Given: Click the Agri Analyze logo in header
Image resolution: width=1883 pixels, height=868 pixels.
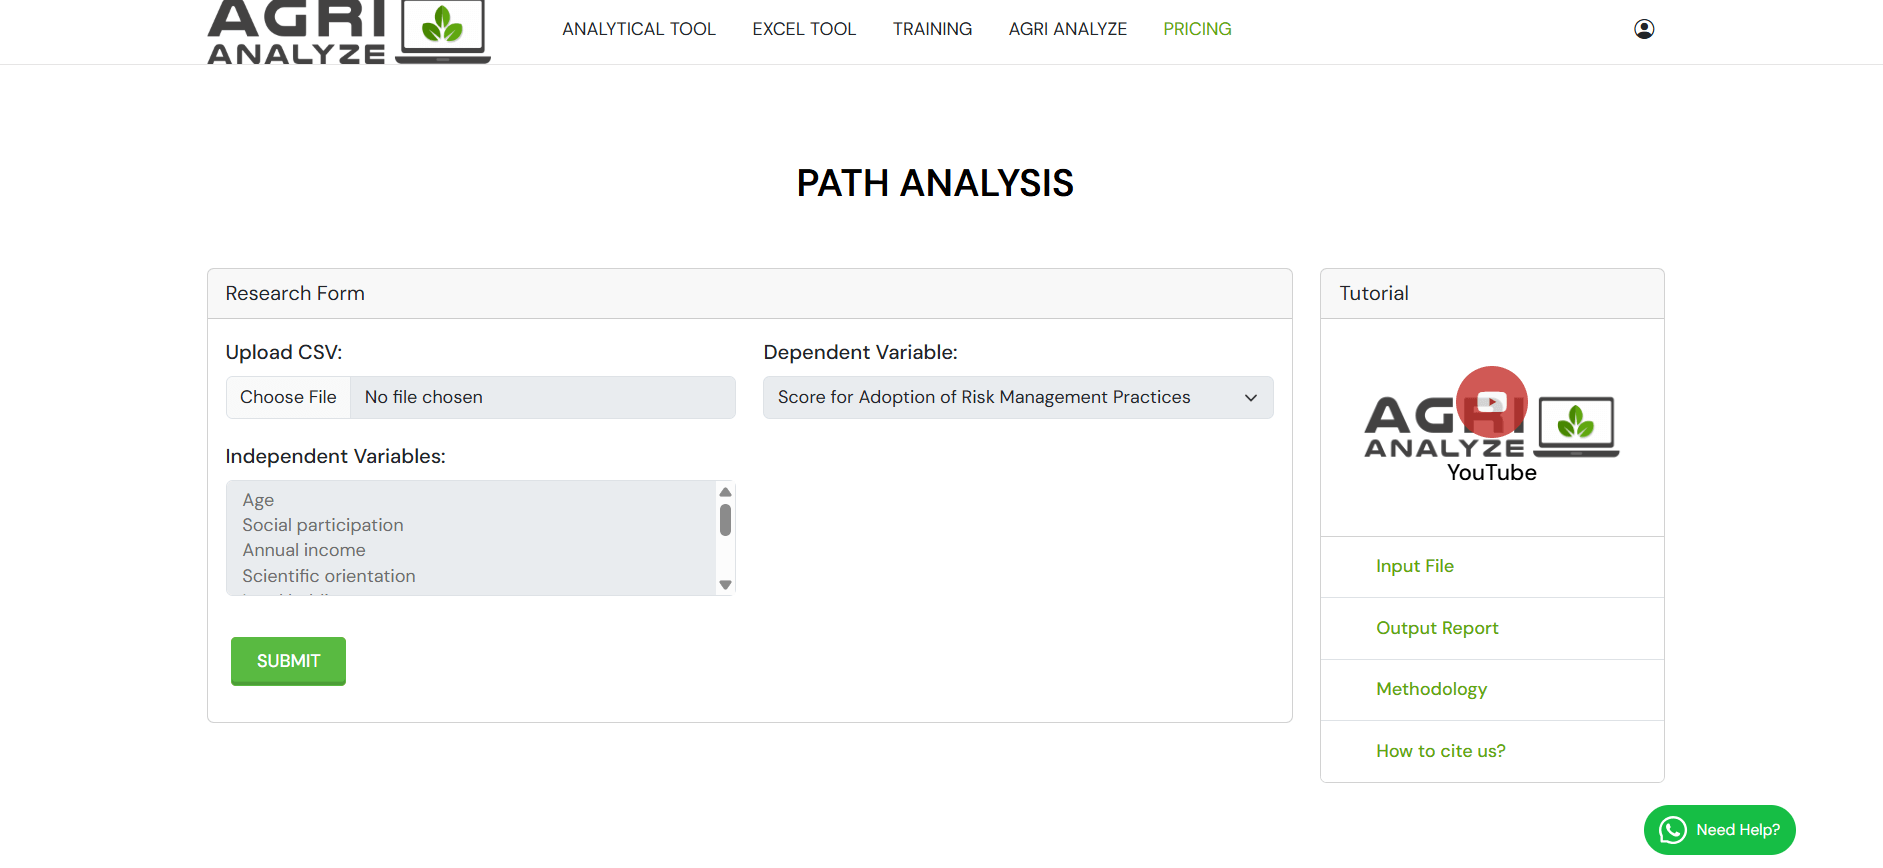Looking at the screenshot, I should (348, 32).
